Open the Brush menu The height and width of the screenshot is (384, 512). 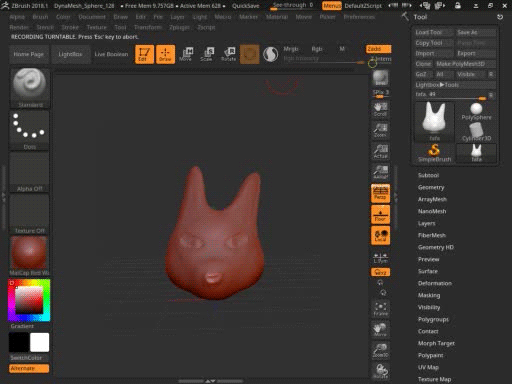pos(40,17)
